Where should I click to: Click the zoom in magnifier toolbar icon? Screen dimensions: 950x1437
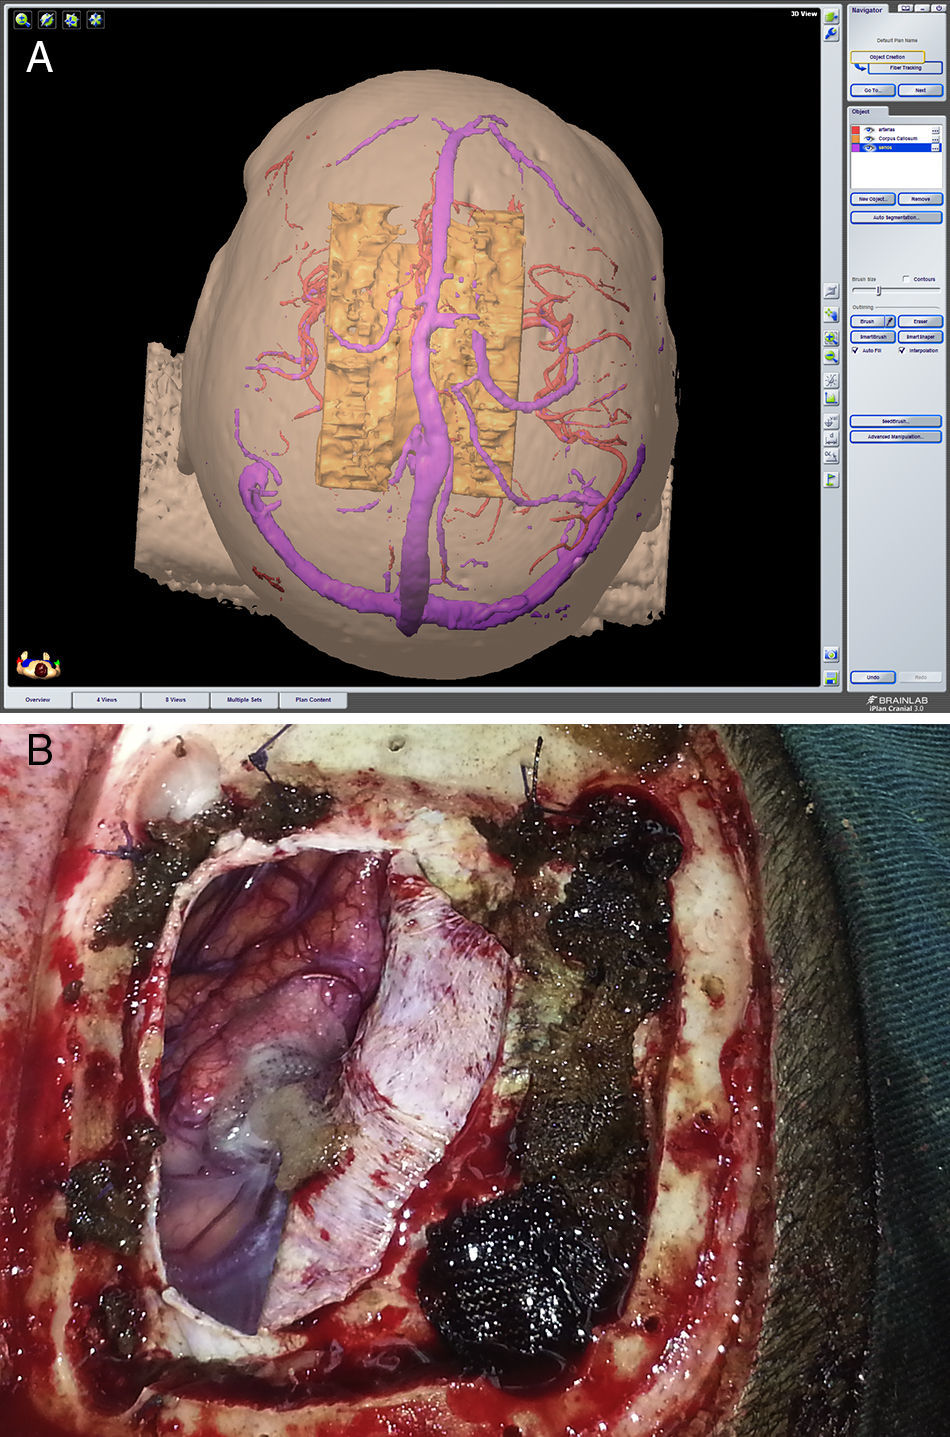pos(831,339)
